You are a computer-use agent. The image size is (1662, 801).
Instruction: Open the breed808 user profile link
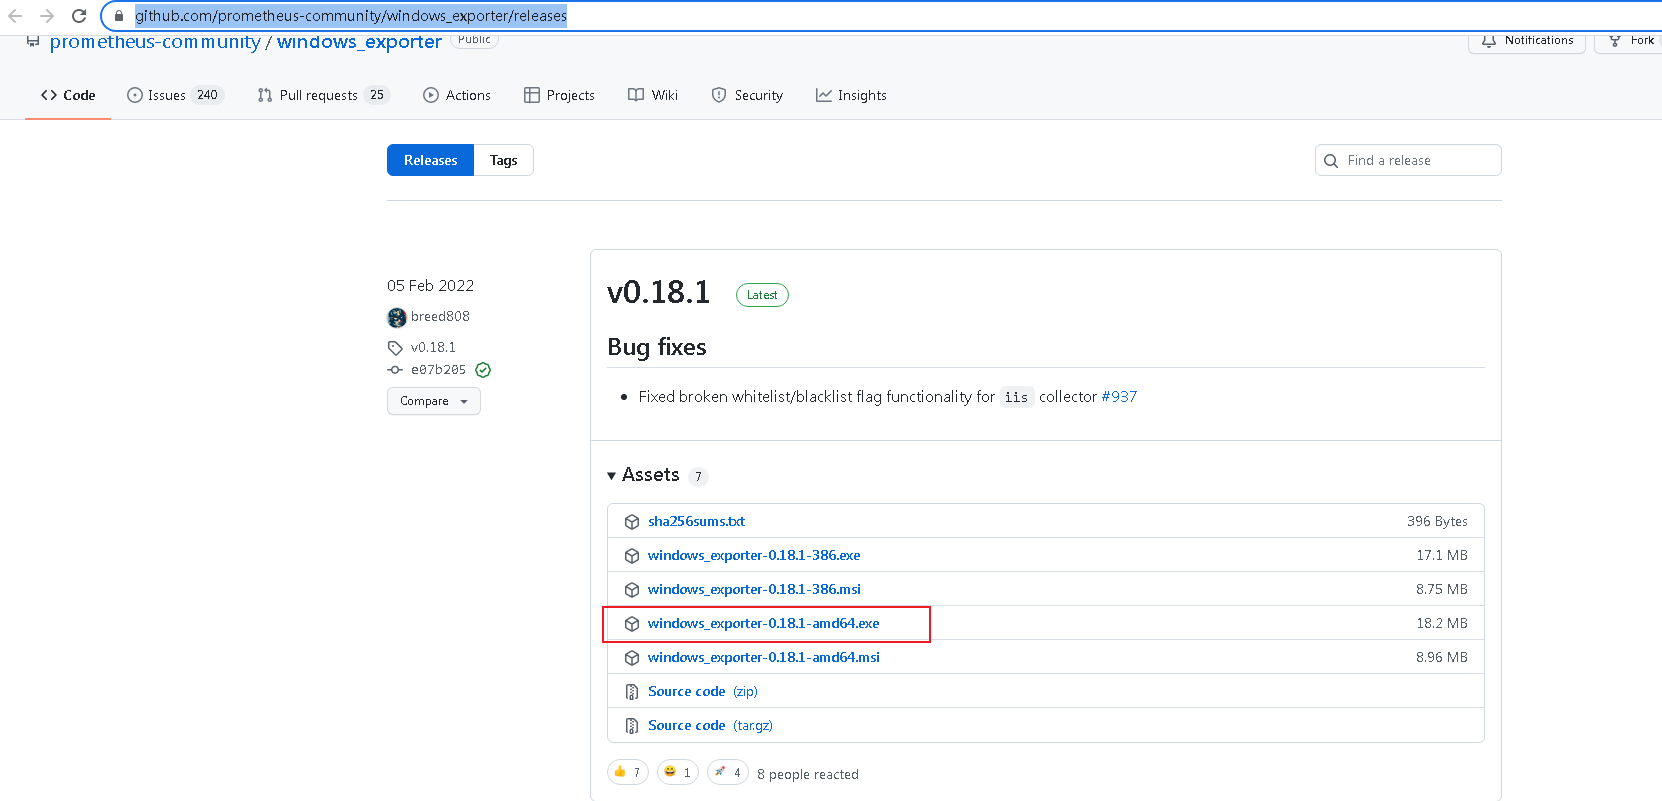(x=440, y=316)
